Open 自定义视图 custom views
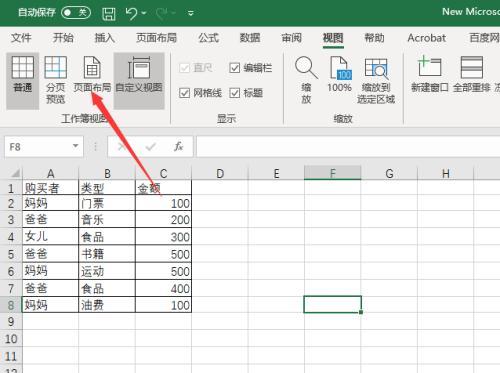The image size is (500, 373). point(139,80)
